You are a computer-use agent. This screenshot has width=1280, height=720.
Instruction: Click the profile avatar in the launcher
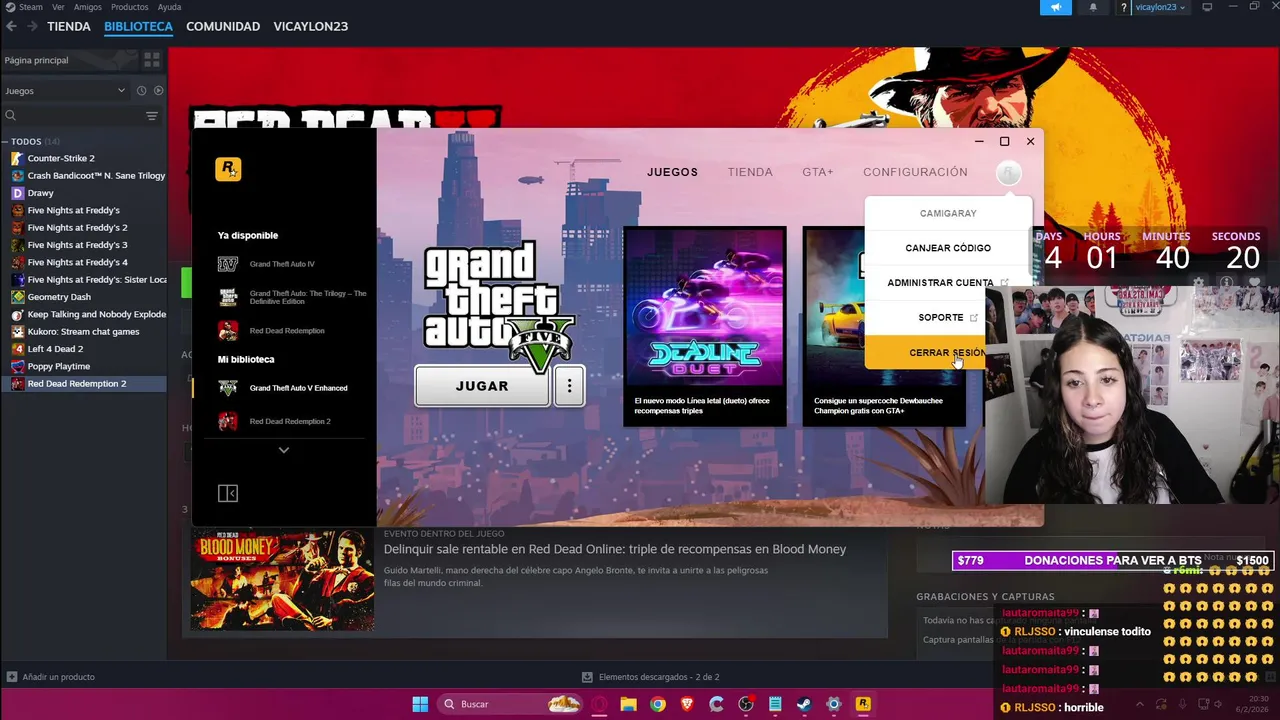coord(1009,174)
